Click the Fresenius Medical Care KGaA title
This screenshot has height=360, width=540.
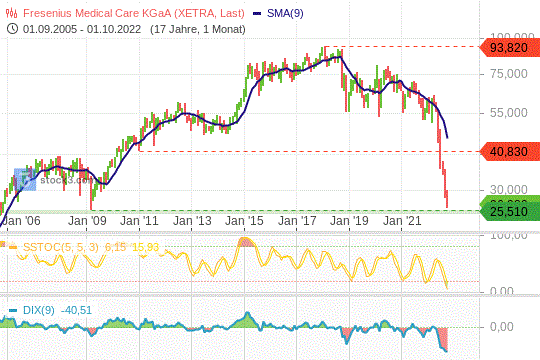(134, 13)
